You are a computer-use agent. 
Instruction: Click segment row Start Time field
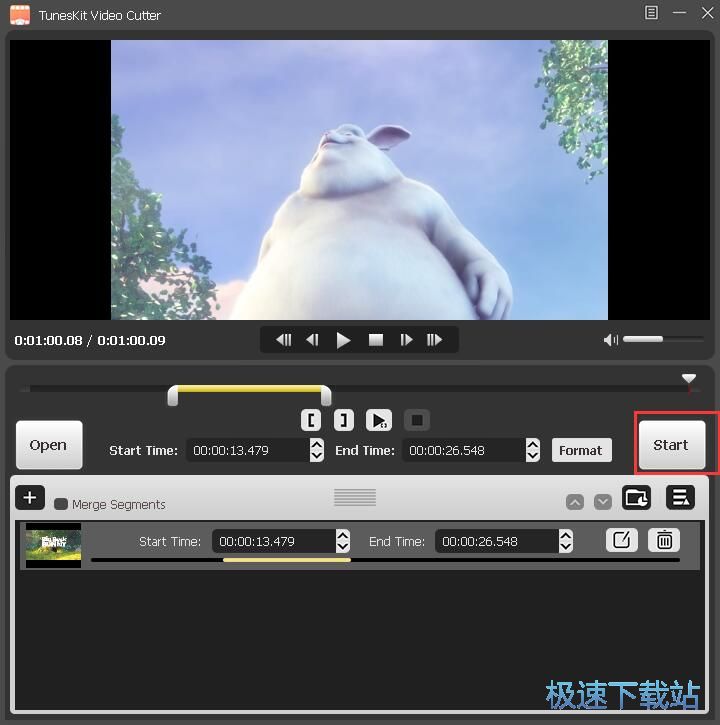[x=274, y=541]
